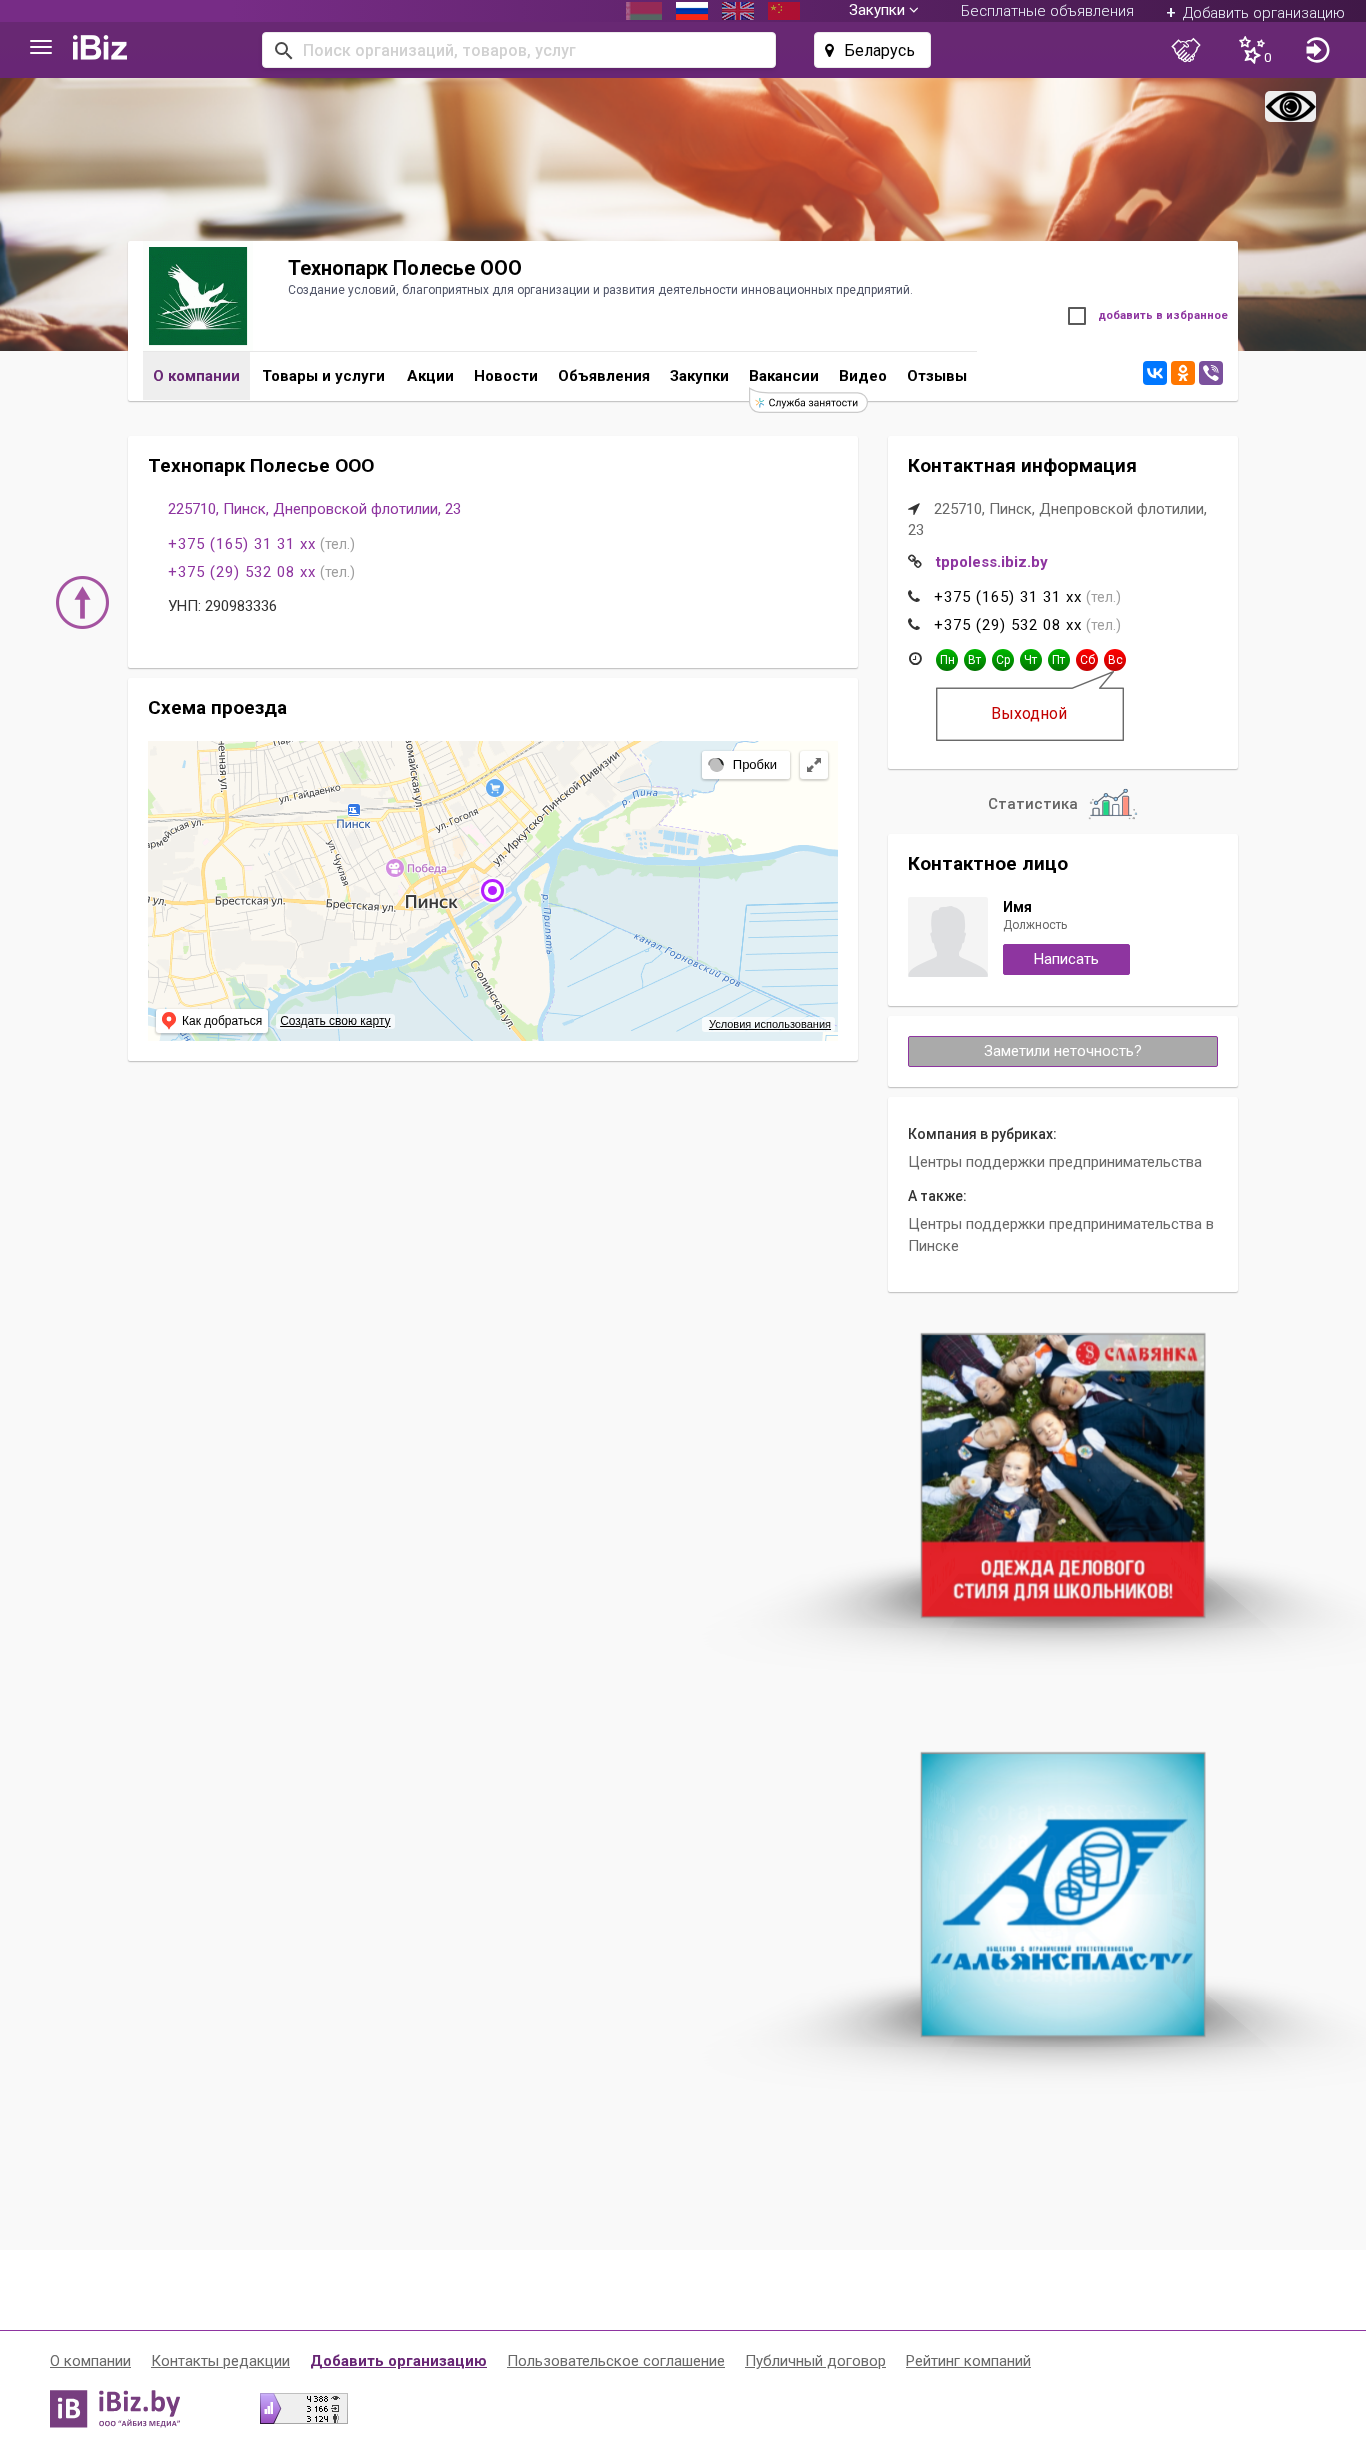Screen dimensions: 1366x2455
Task: Expand map to fullscreen
Action: point(814,765)
